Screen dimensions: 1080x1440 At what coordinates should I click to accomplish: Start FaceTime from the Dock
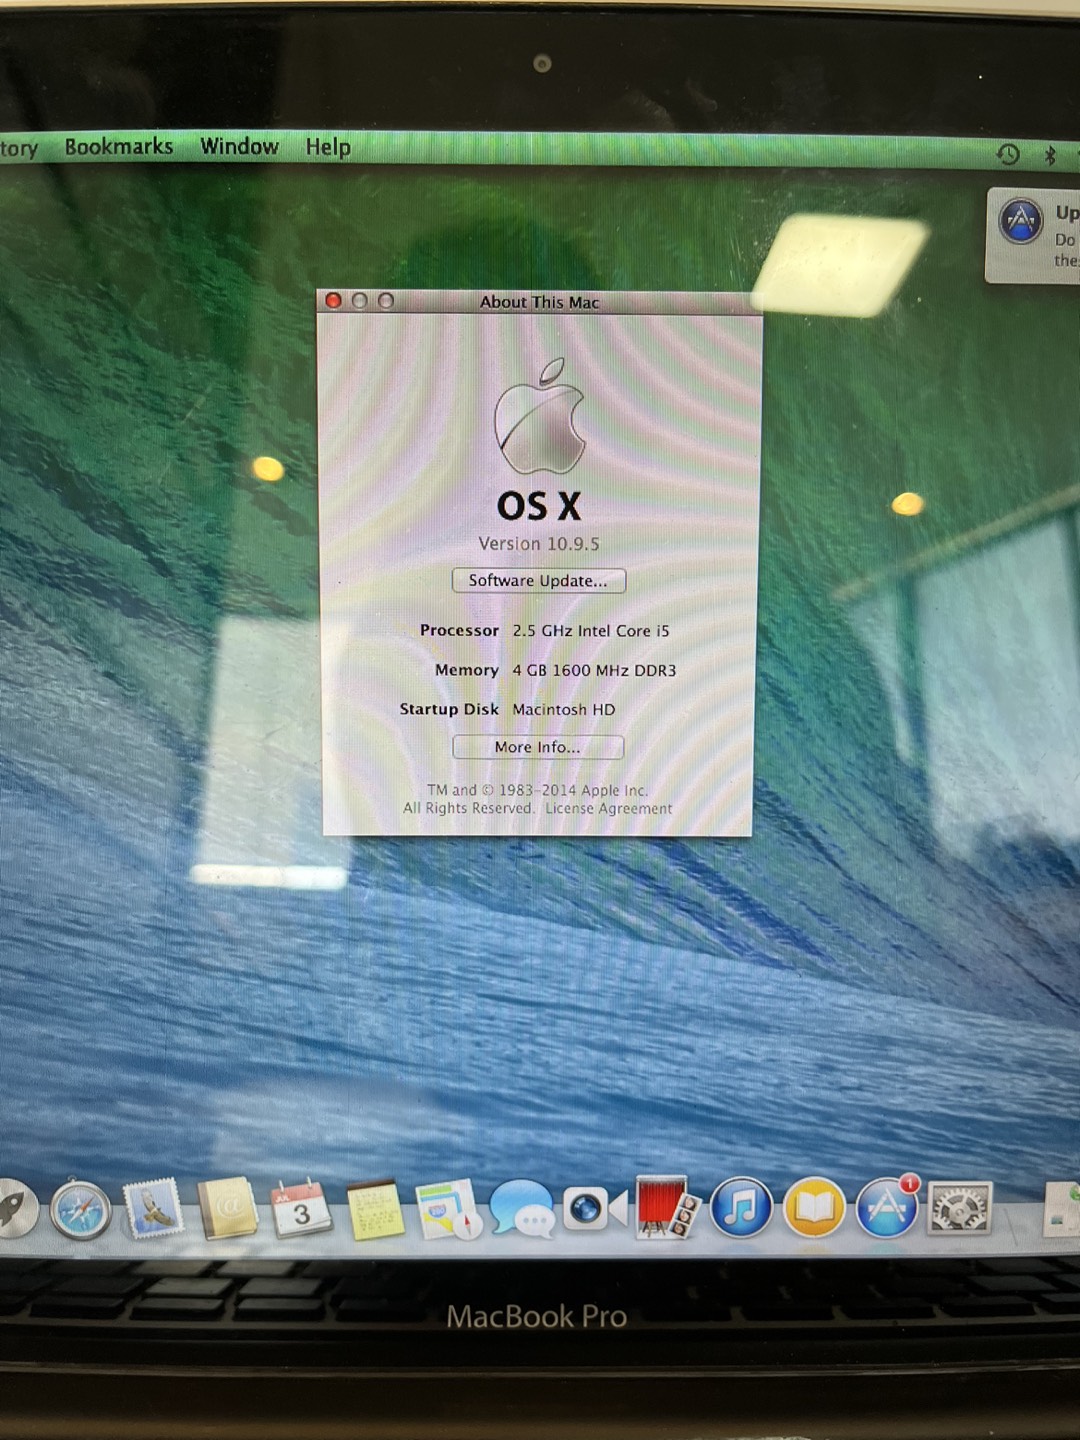590,1210
